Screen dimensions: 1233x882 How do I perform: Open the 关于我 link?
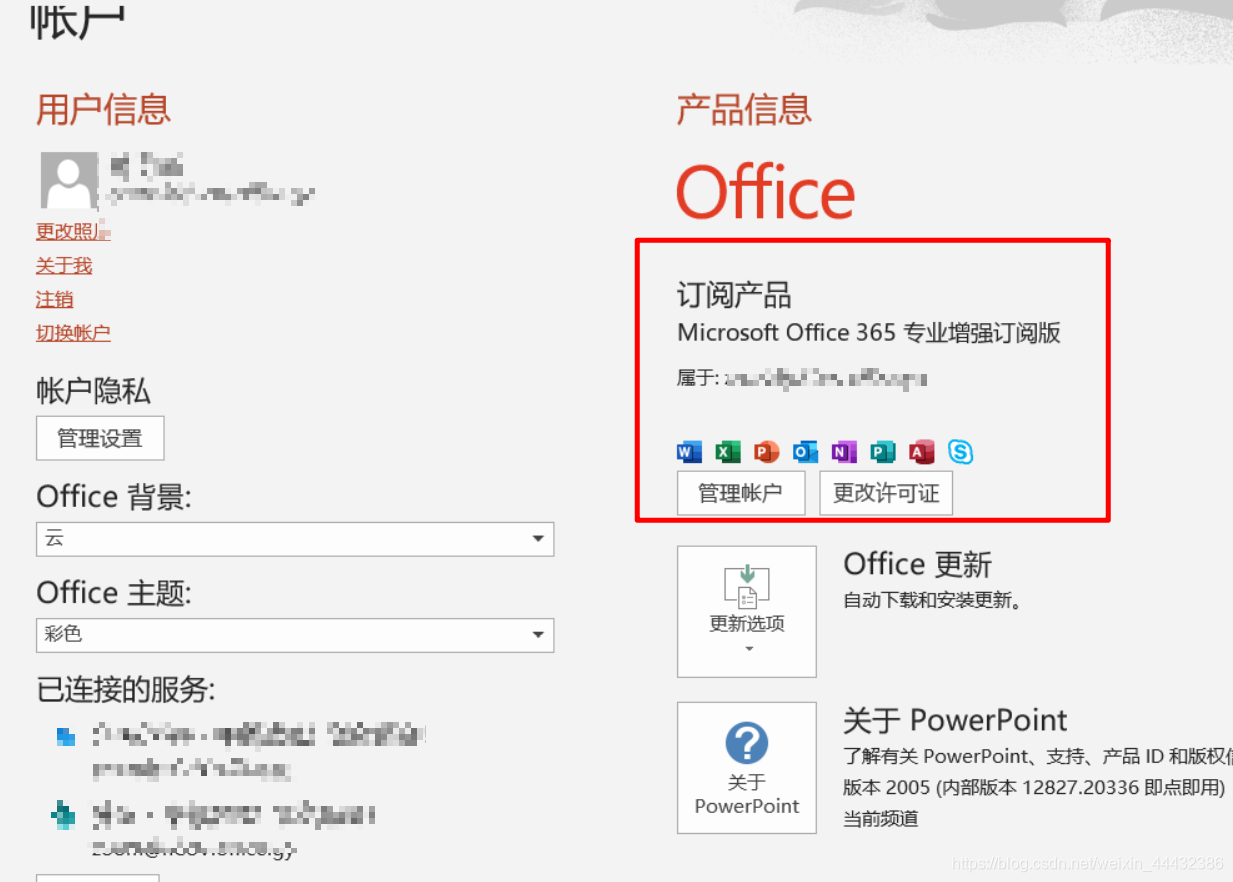point(64,265)
